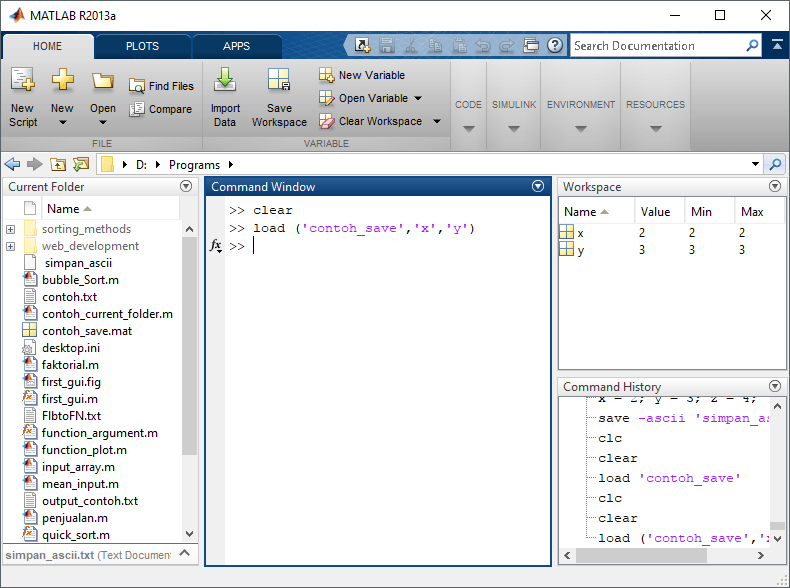
Task: Go forward with the Forward arrow
Action: (35, 164)
